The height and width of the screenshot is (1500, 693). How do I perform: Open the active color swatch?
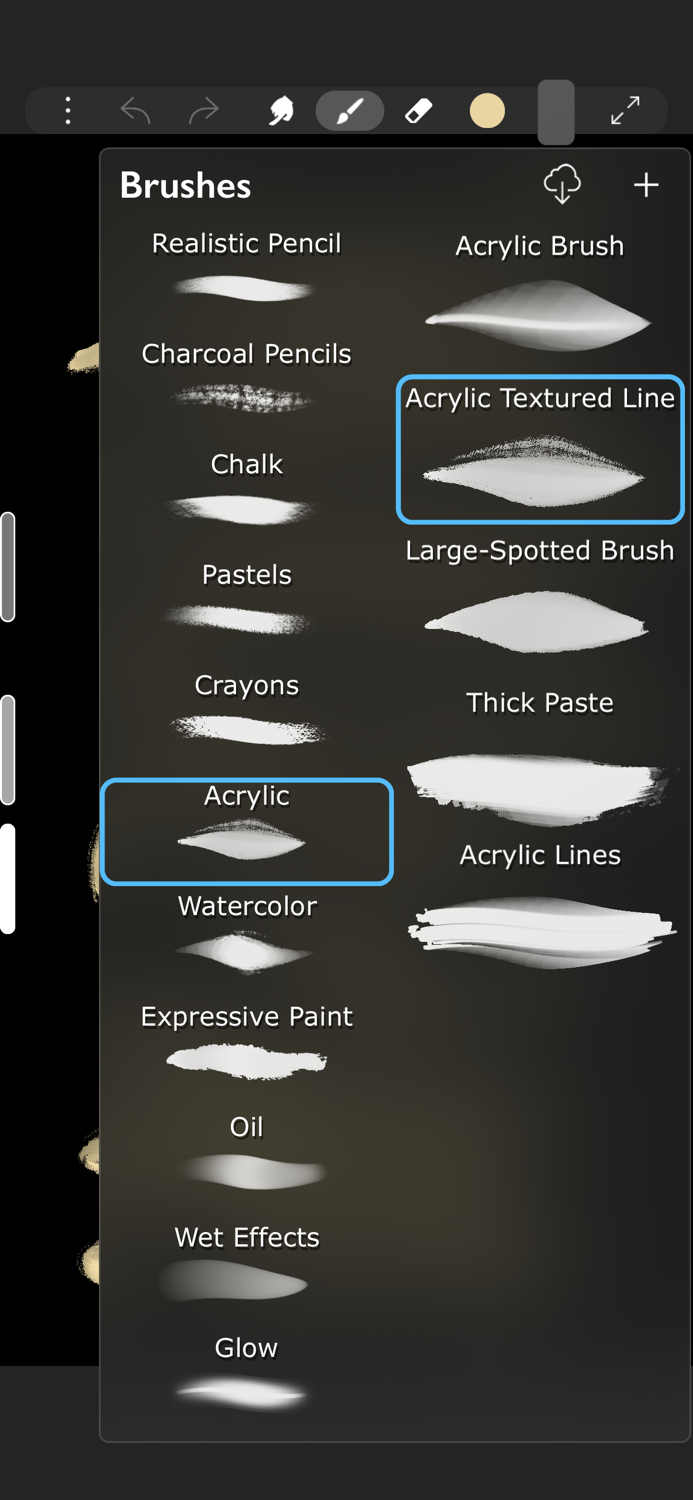point(487,110)
